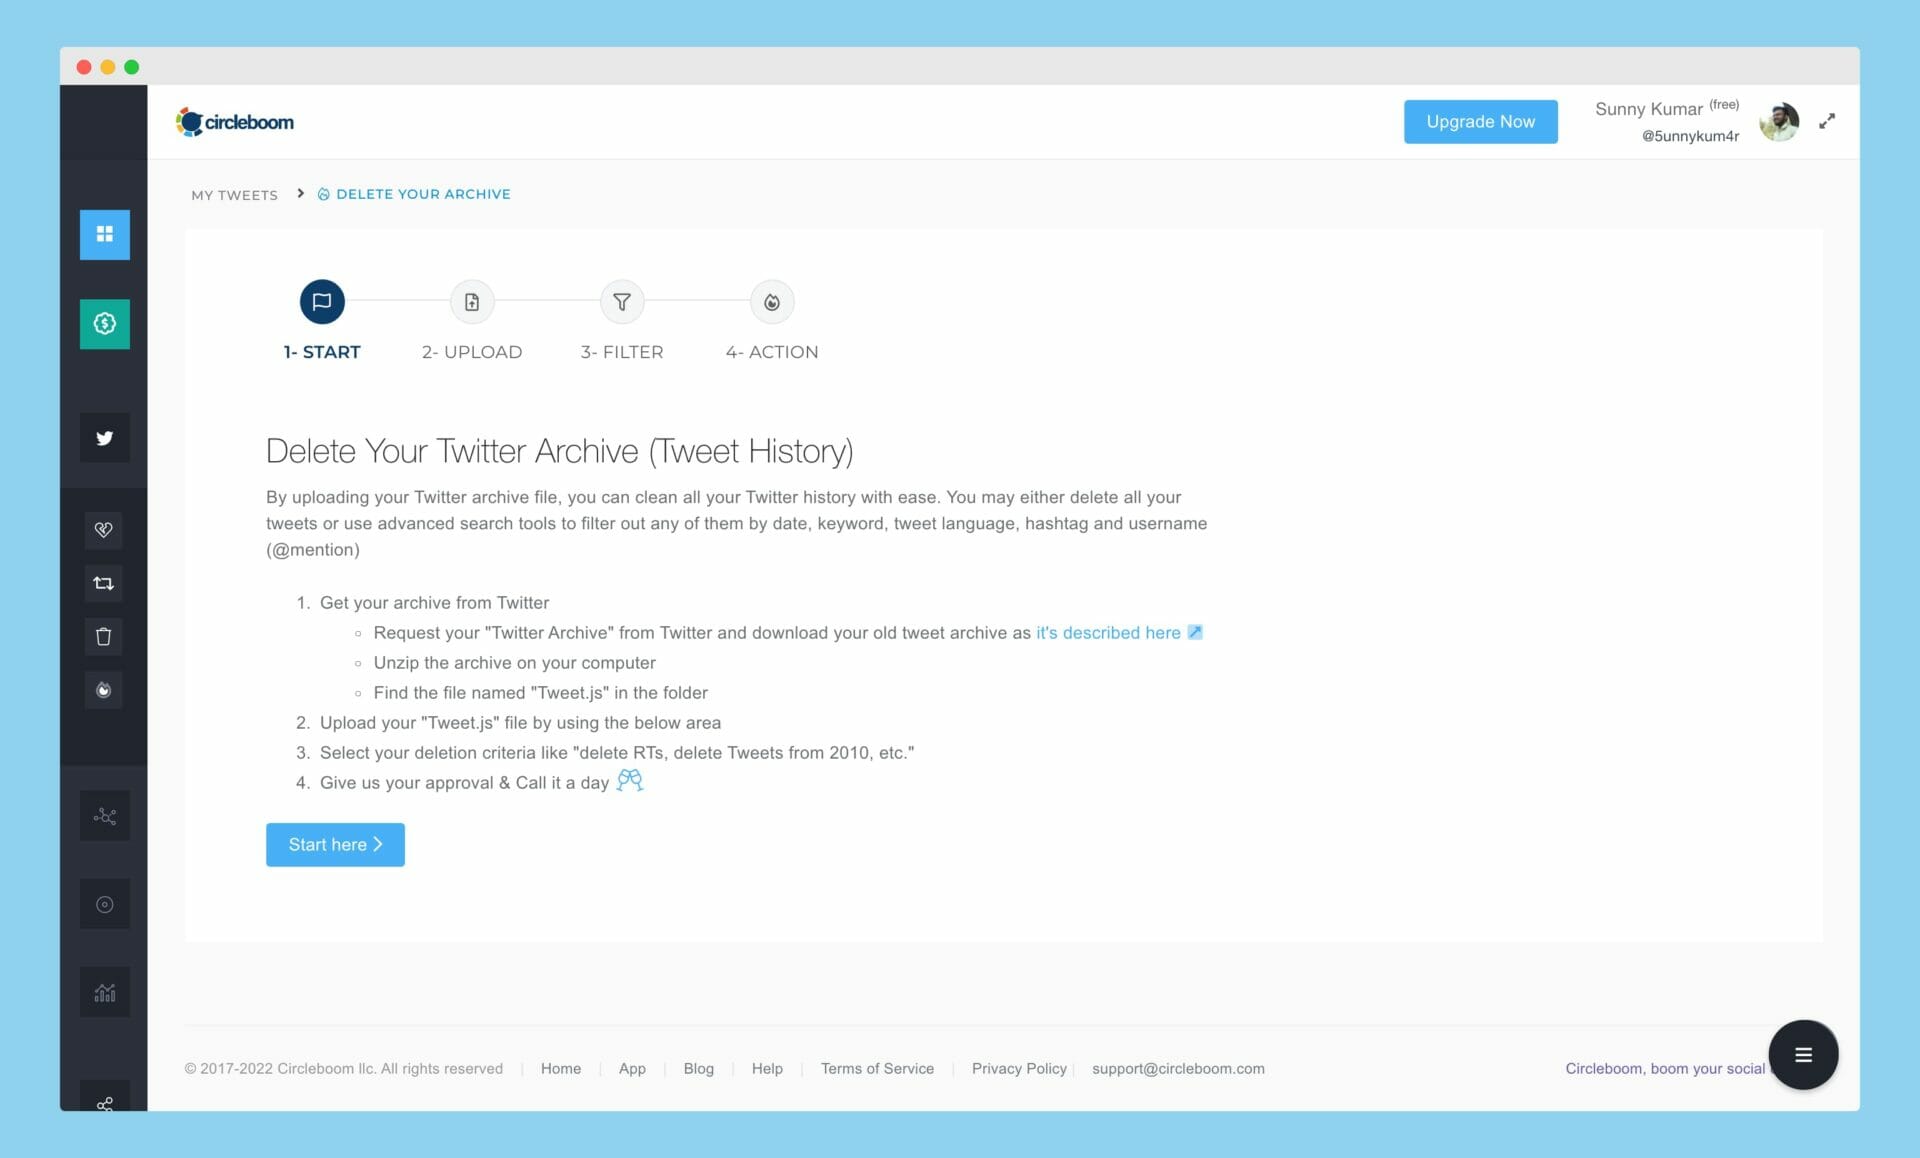Click the Sunny Kumar account name

[1649, 109]
